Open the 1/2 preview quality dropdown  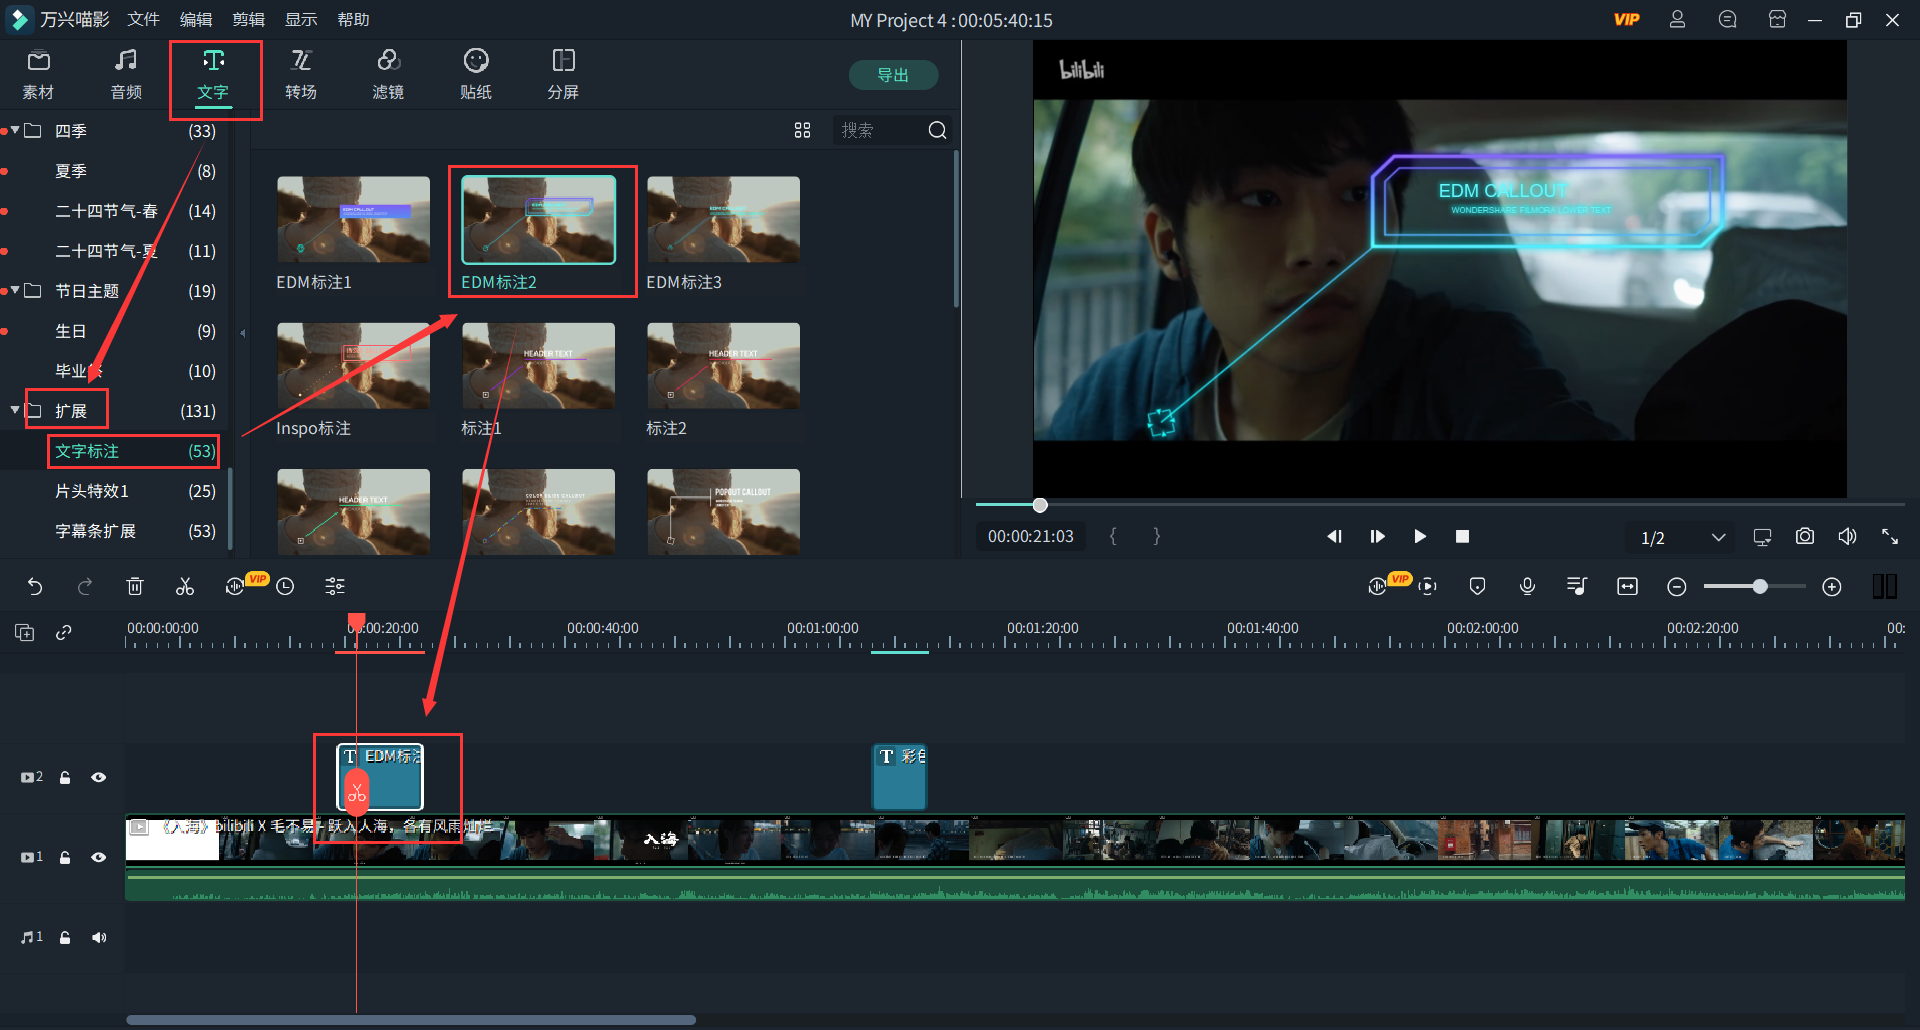point(1718,537)
